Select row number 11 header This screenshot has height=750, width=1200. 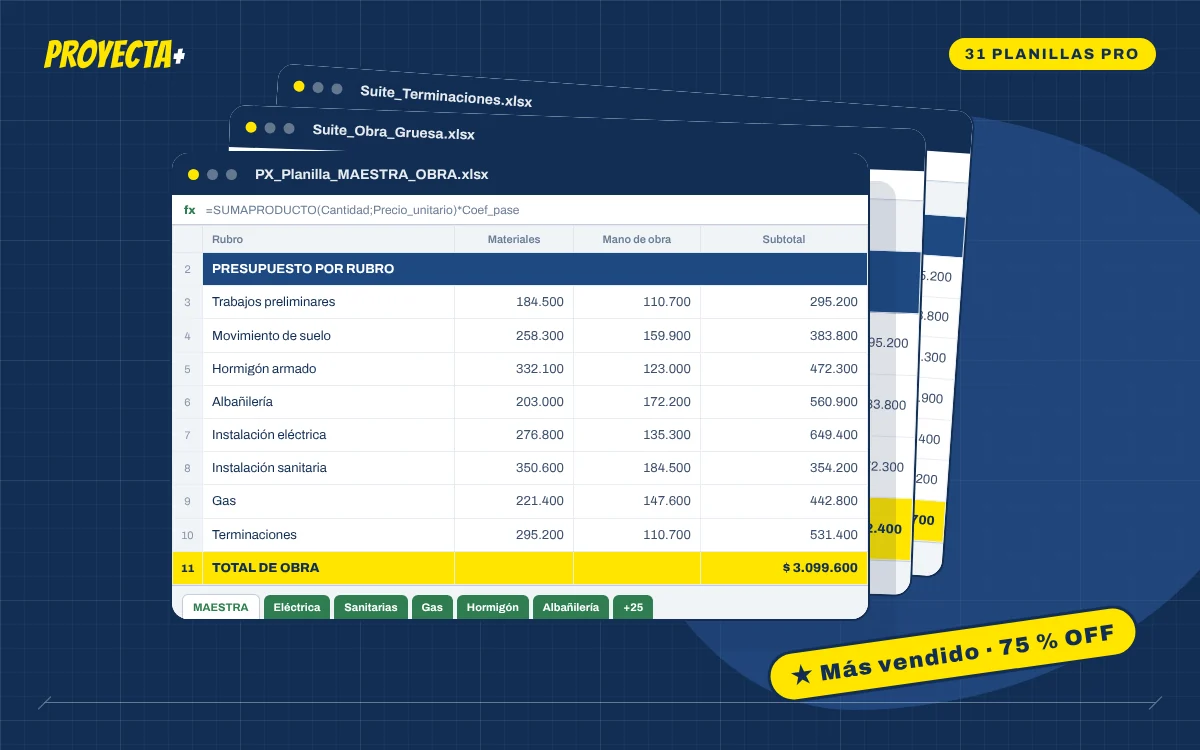(x=187, y=568)
